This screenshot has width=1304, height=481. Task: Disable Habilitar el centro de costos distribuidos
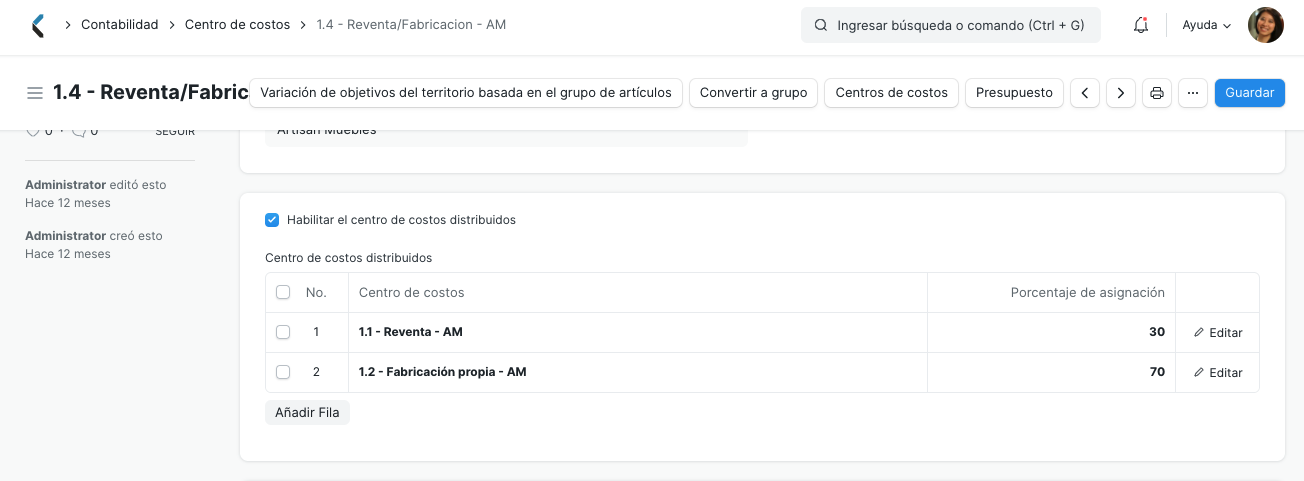click(272, 220)
